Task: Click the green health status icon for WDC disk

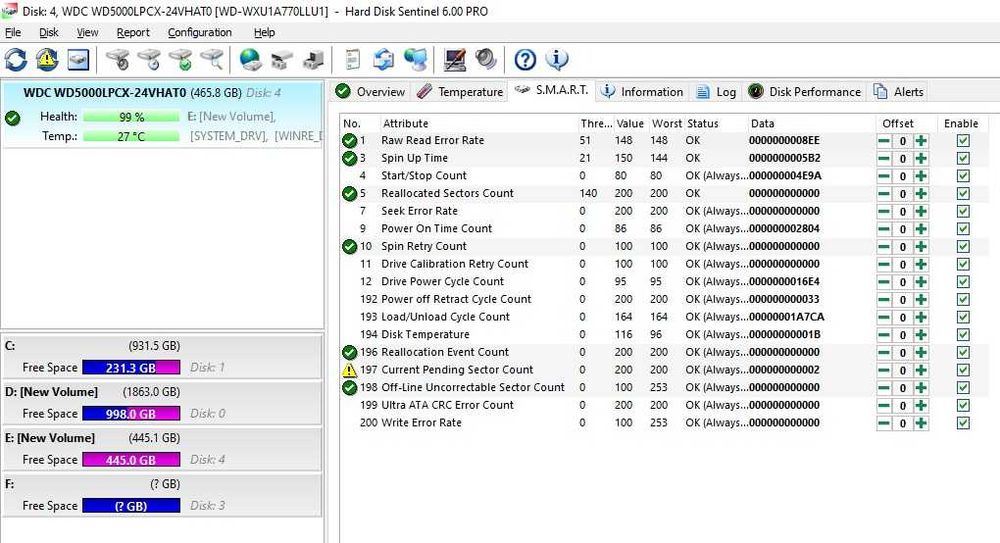Action: (x=12, y=117)
